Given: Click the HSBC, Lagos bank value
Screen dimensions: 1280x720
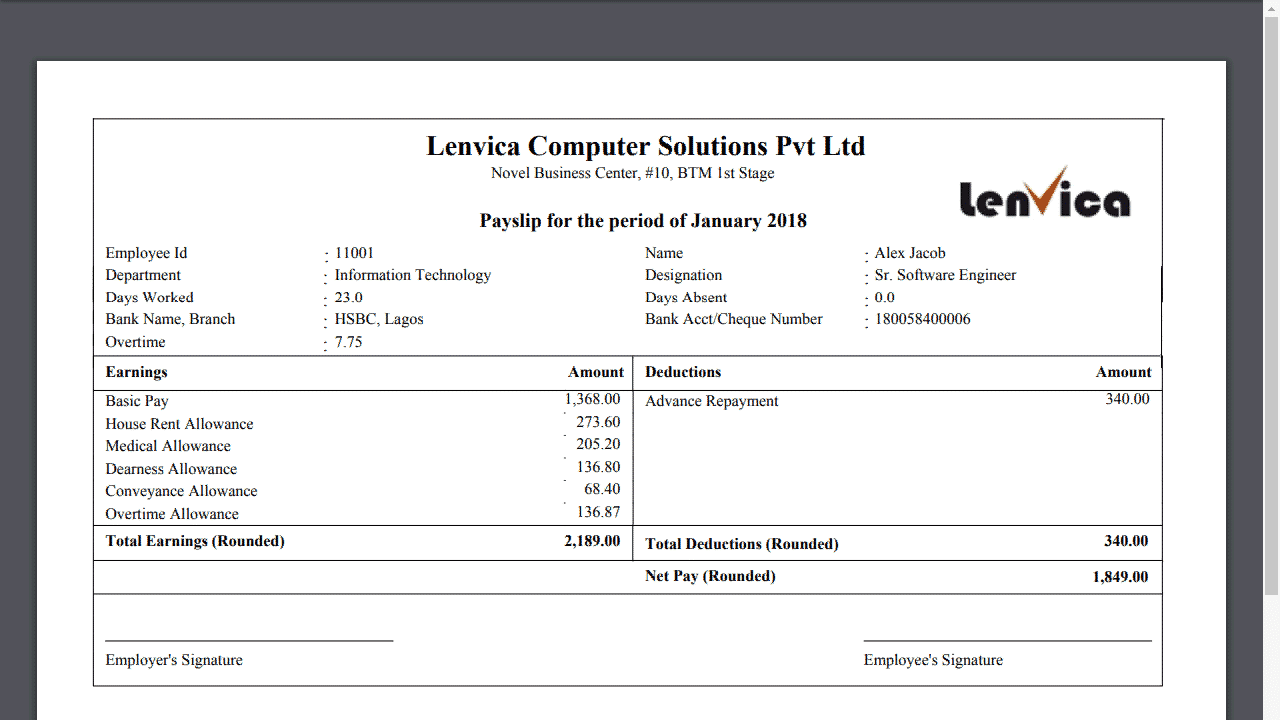Looking at the screenshot, I should click(x=379, y=319).
